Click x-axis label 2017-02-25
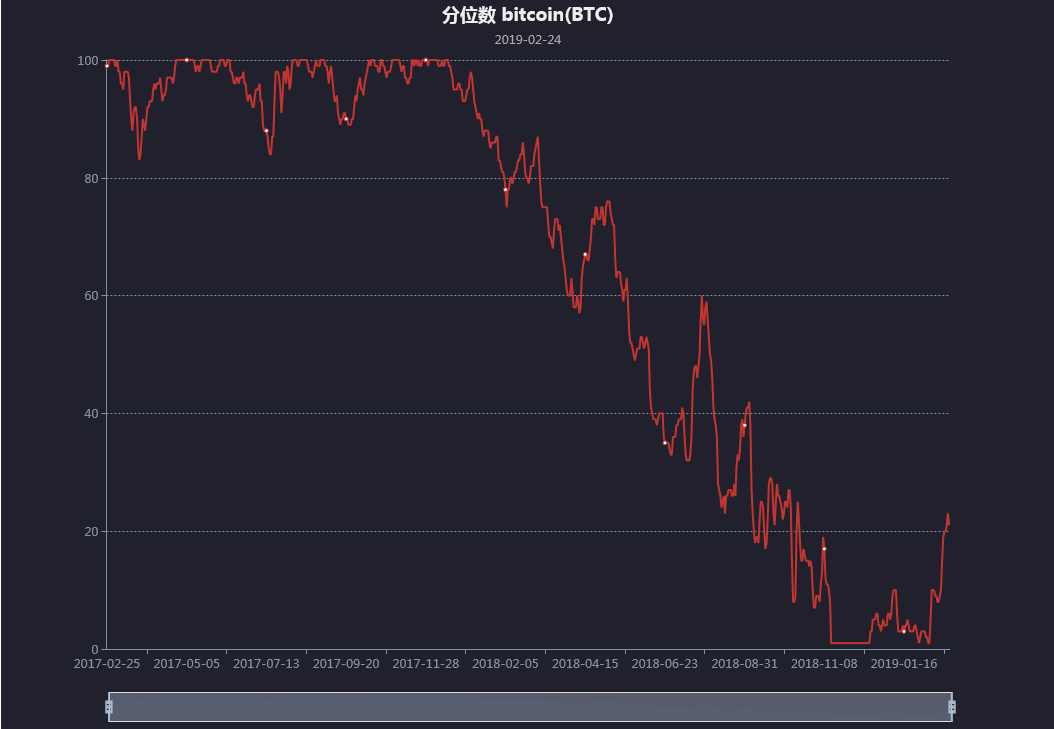 pos(107,664)
